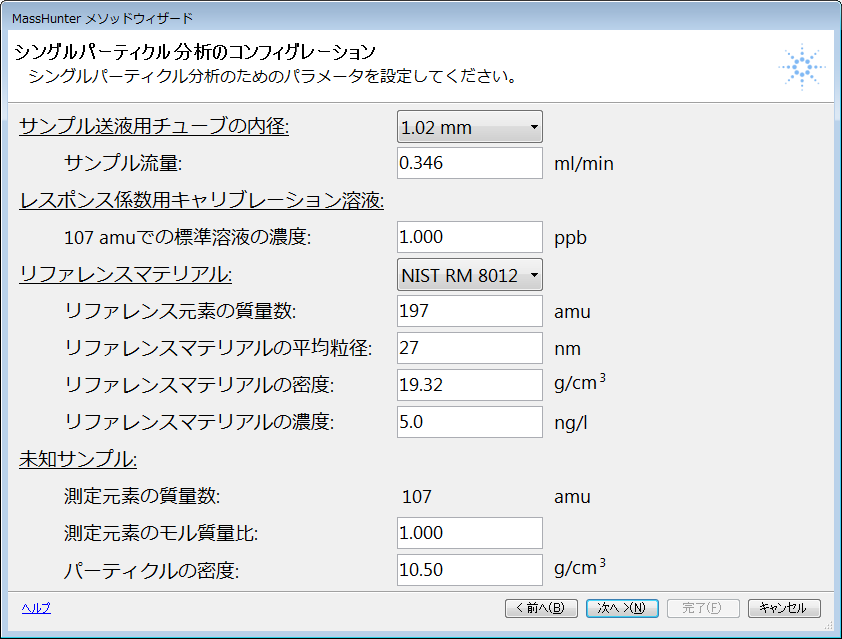Click the reference material density field 19.32
The width and height of the screenshot is (842, 639).
point(470,385)
